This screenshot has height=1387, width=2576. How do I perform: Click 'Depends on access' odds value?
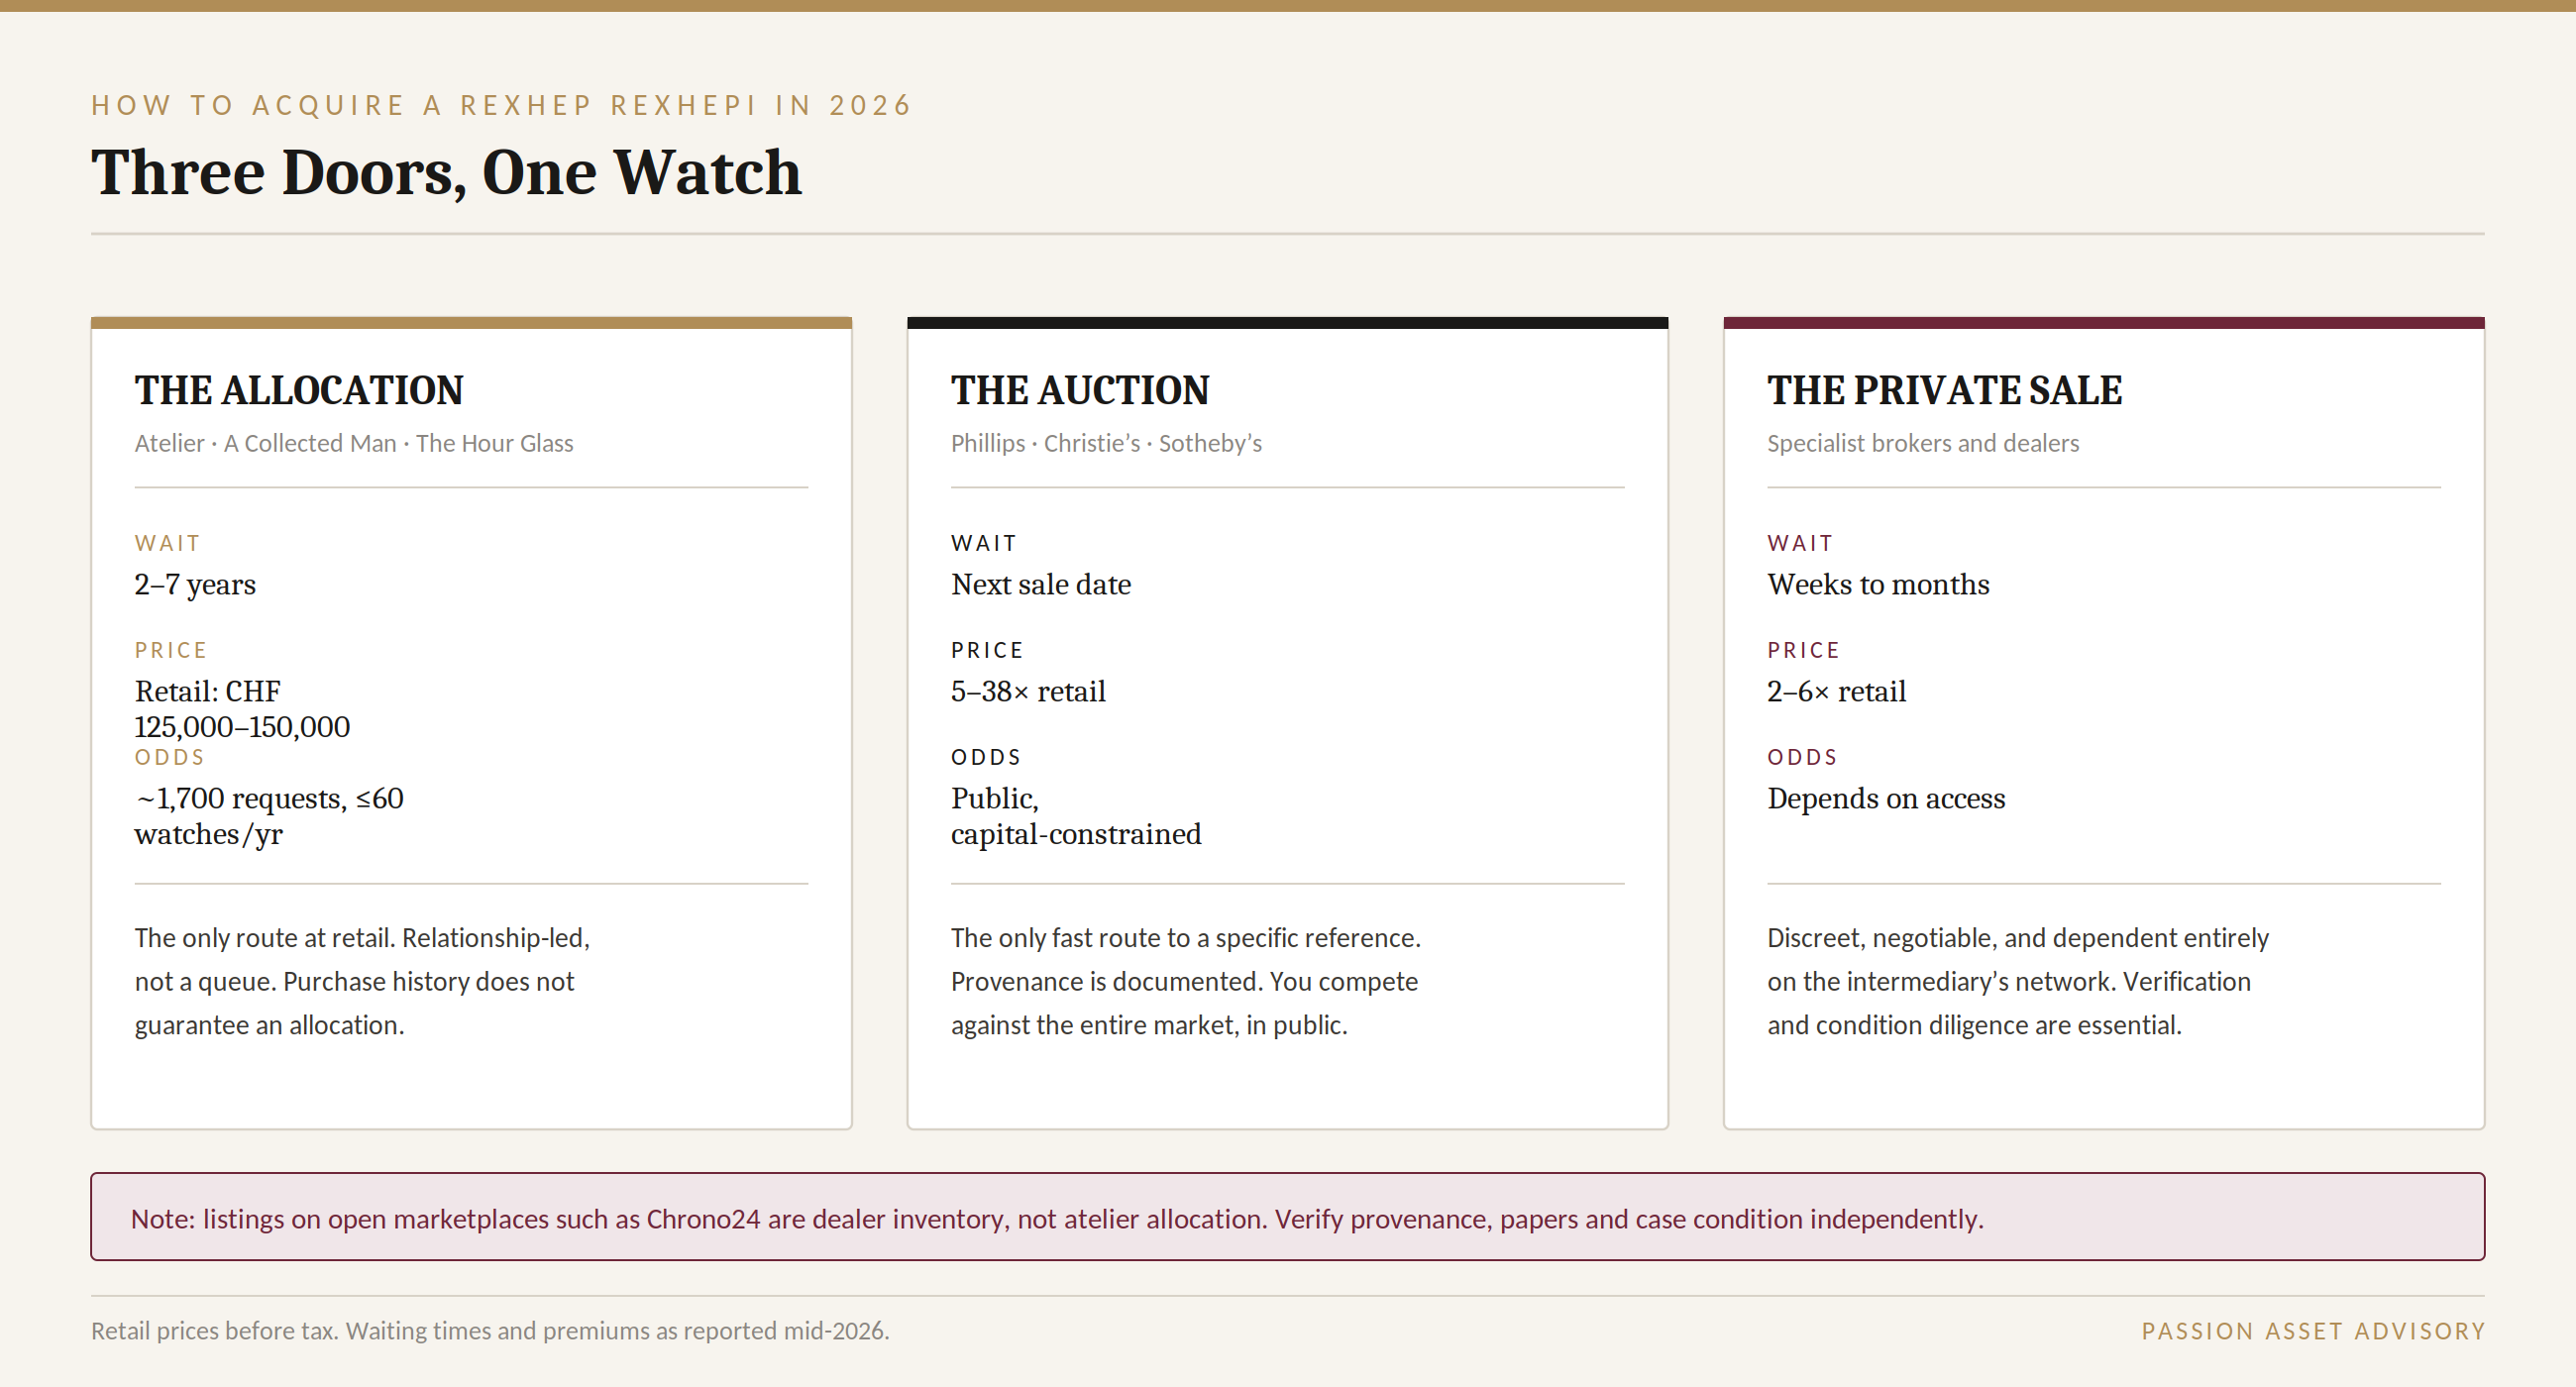coord(1886,798)
